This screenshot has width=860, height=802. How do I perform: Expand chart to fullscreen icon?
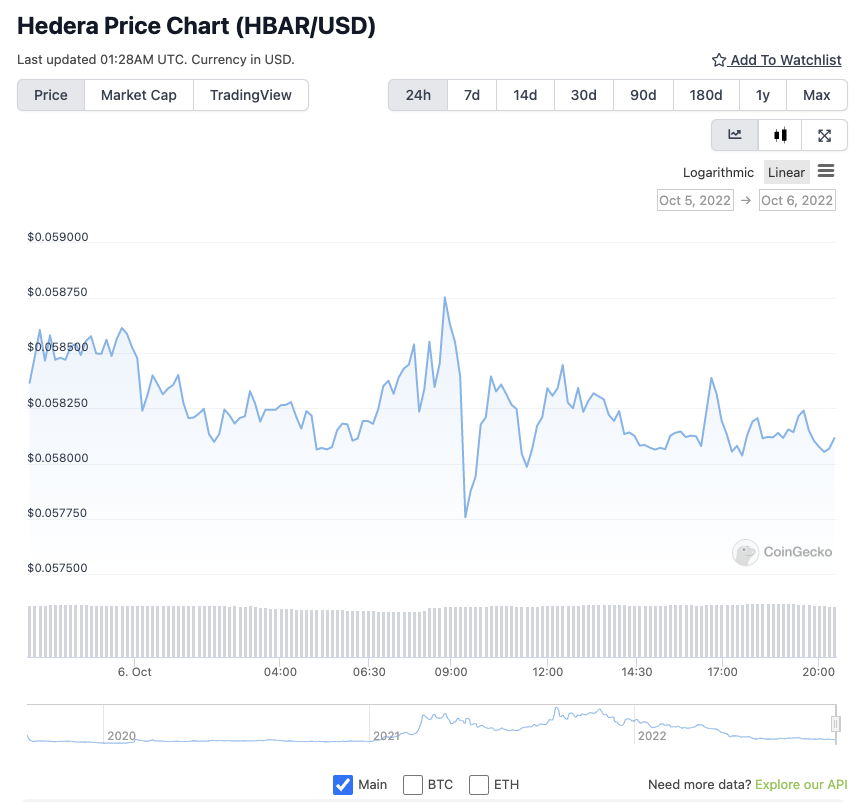coord(824,135)
